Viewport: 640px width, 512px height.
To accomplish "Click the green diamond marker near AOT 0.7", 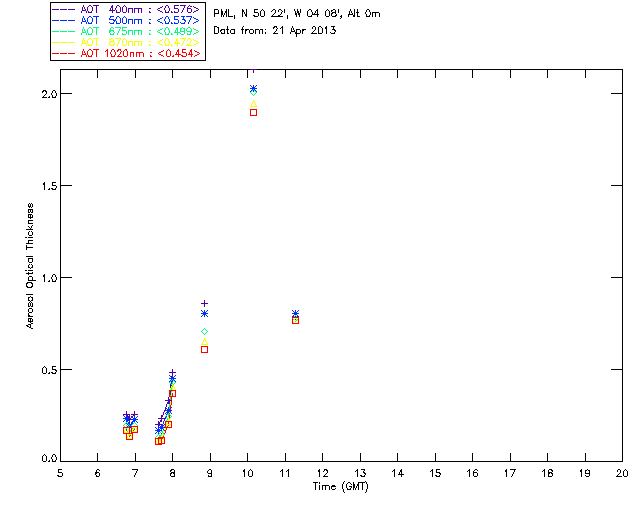I will point(204,332).
